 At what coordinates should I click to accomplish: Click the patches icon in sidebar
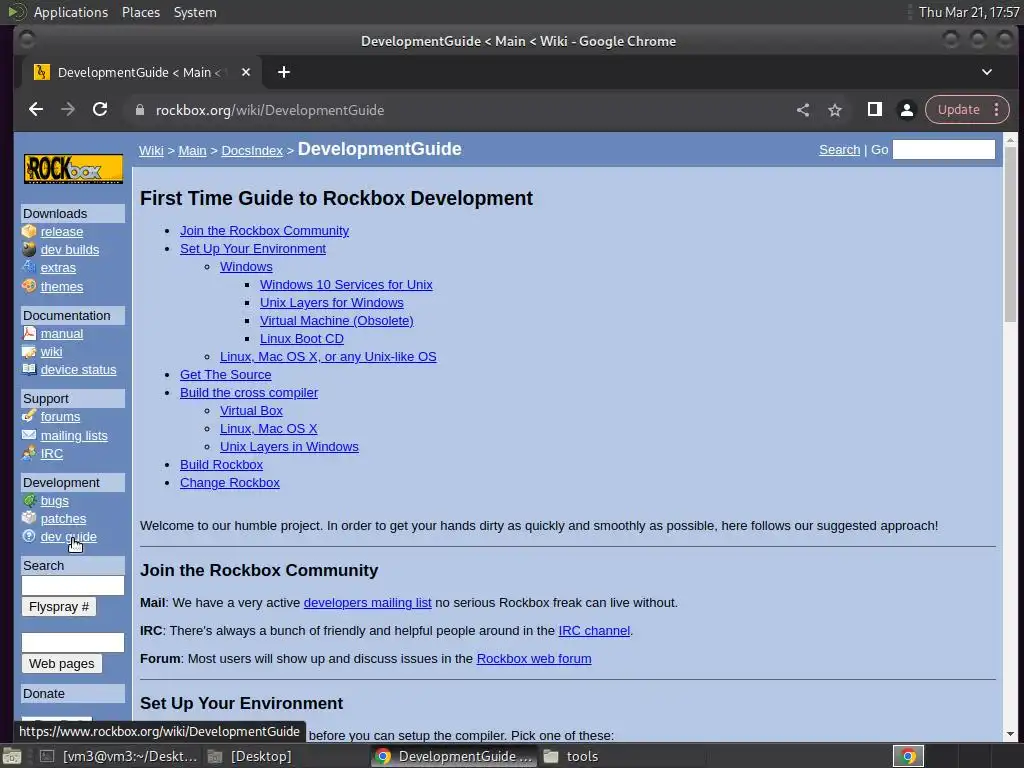(x=29, y=518)
